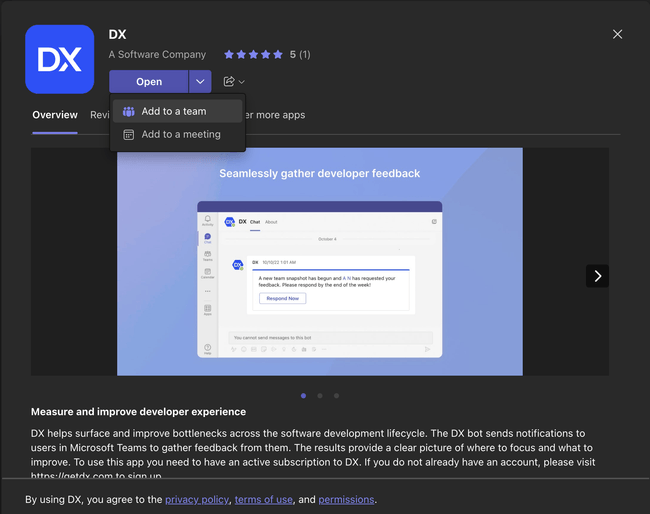Click the calendar meeting icon in dropdown
Screen dimensions: 650x514
click(x=128, y=134)
